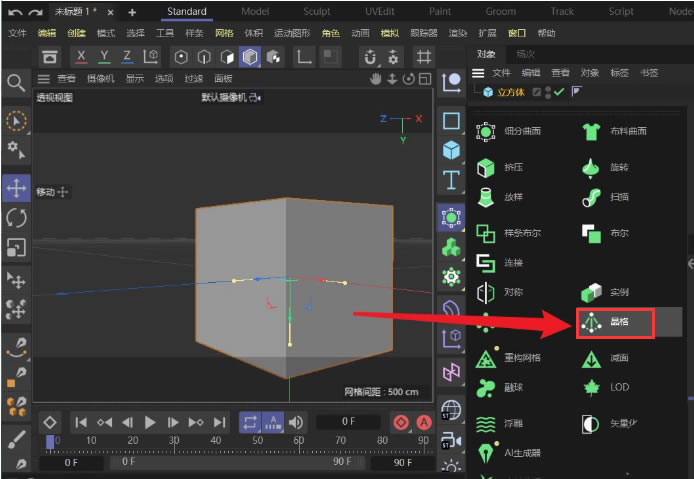
Task: Switch to the UVEdit layout tab
Action: click(380, 12)
